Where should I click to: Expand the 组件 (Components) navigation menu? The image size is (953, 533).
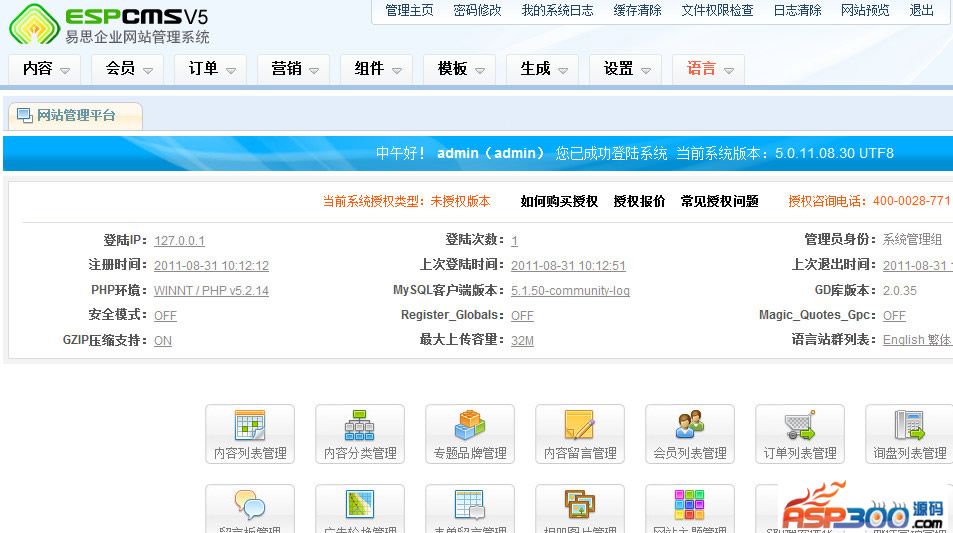(377, 69)
